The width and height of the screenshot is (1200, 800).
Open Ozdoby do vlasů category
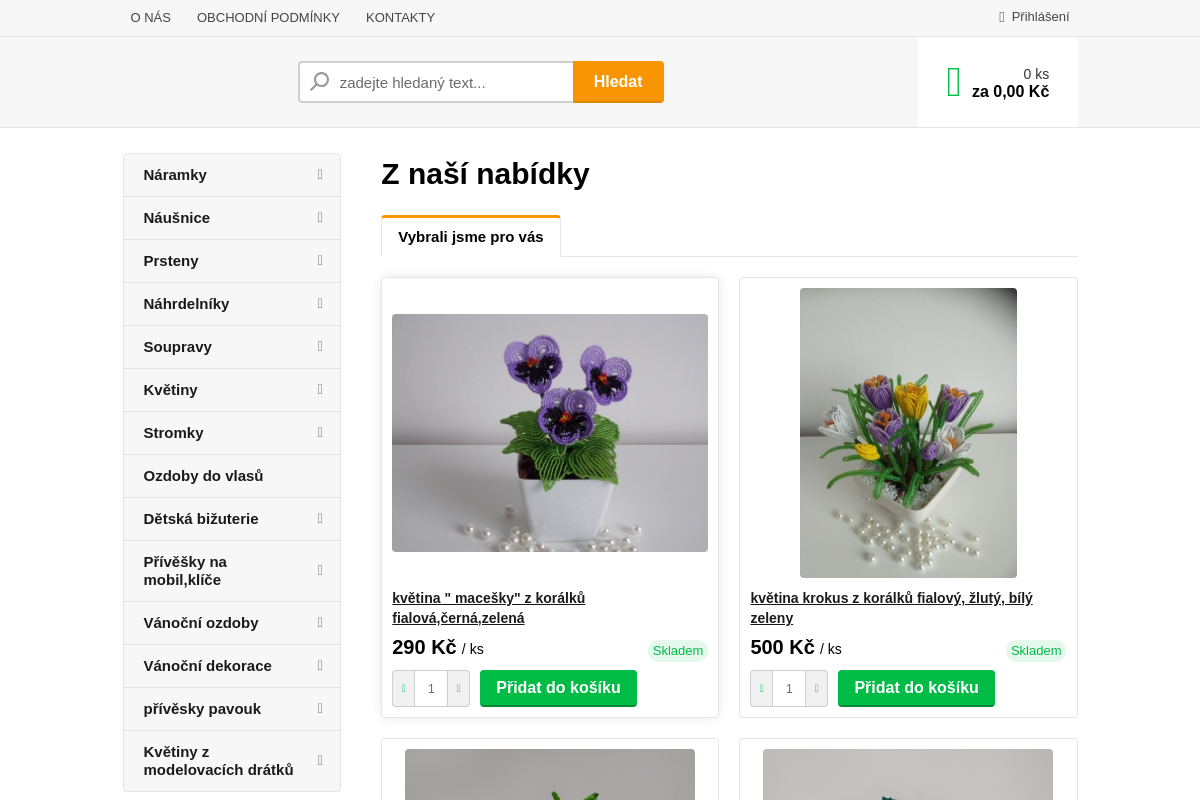(x=203, y=476)
